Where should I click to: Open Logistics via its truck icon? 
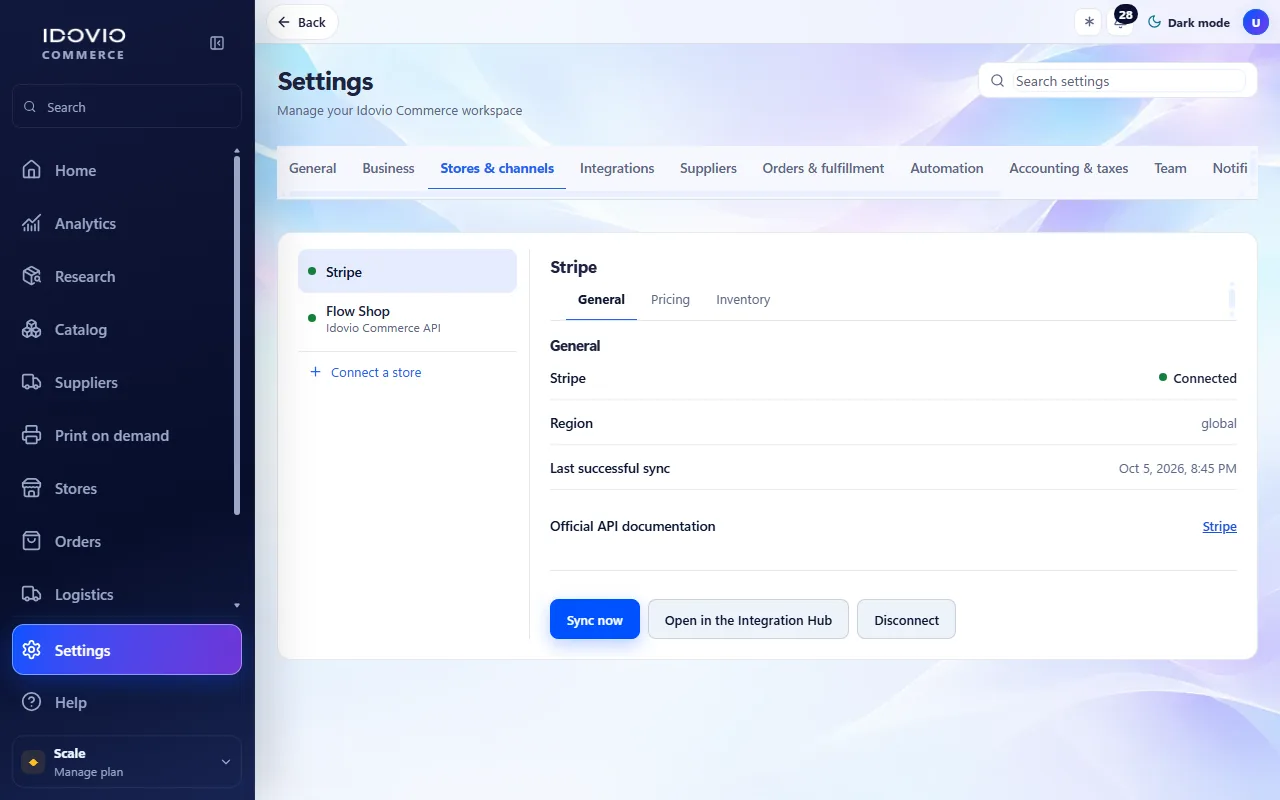[x=32, y=594]
